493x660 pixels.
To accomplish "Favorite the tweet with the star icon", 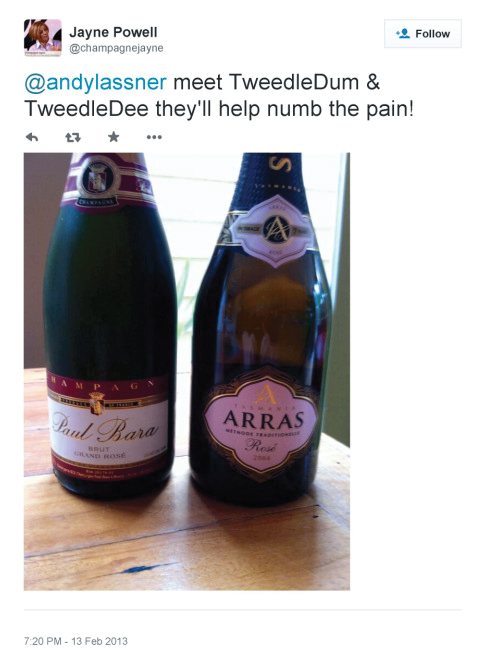I will [x=113, y=136].
